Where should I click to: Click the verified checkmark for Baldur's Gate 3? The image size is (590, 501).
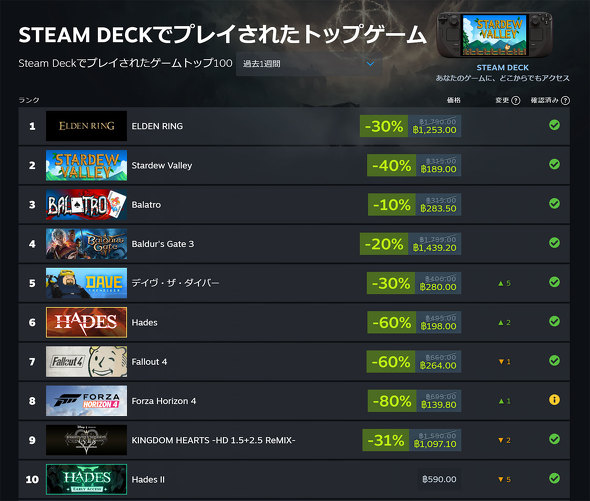click(554, 243)
